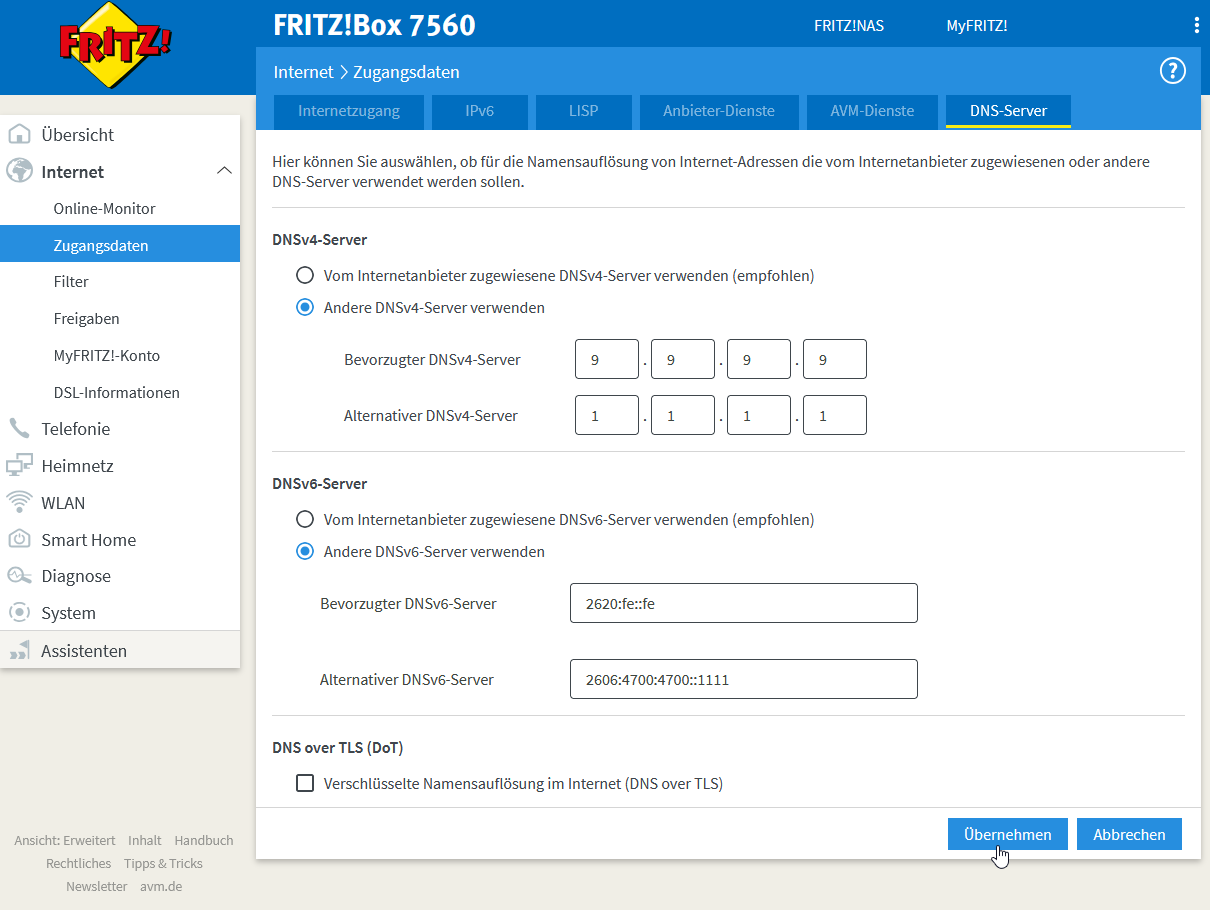Open FRITZ!NAS from the header
This screenshot has height=910, width=1210.
coord(848,25)
